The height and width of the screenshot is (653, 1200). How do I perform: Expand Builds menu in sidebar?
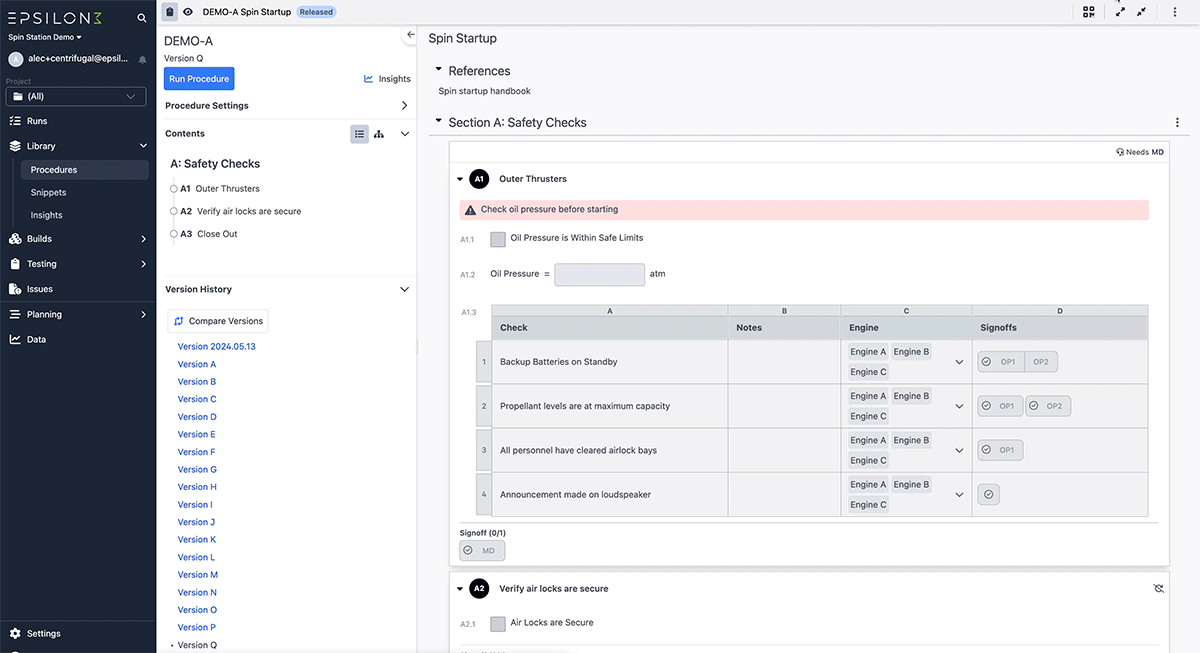coord(78,239)
